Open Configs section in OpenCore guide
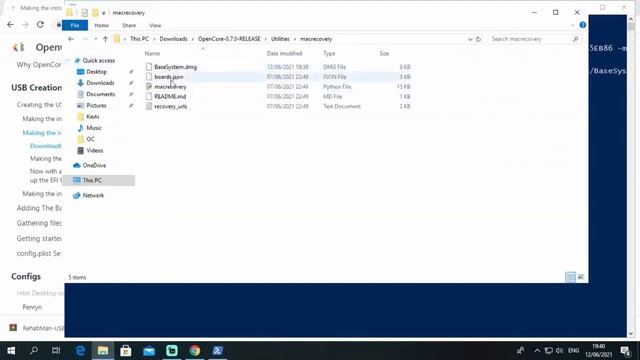The image size is (640, 360). (x=26, y=276)
